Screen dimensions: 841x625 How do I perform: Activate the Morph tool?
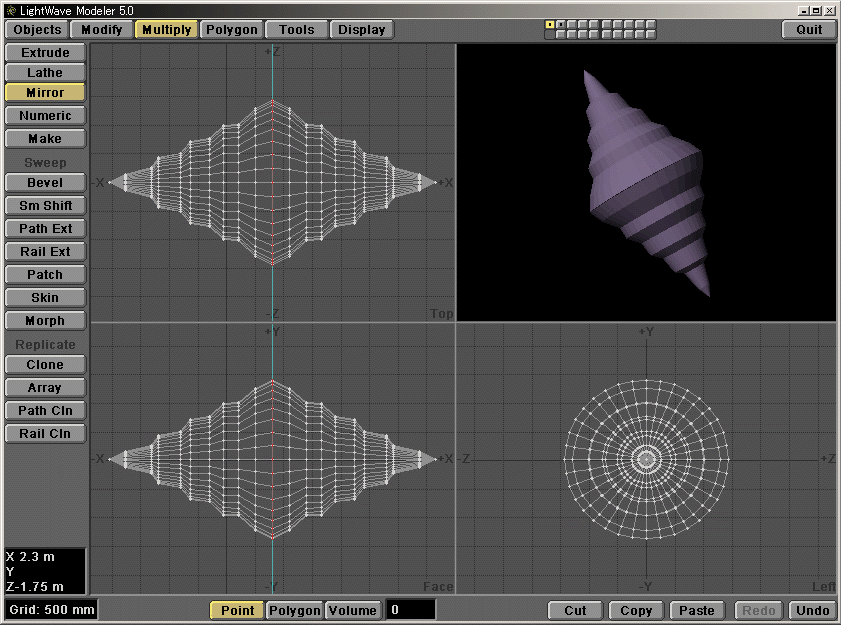tap(44, 320)
